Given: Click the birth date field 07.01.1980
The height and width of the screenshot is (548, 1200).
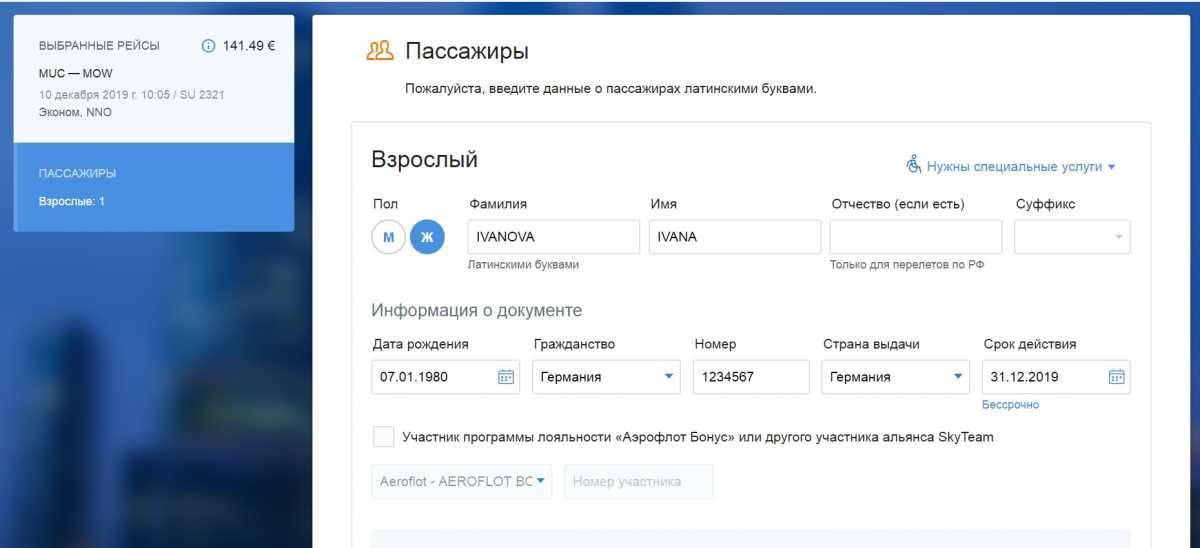Looking at the screenshot, I should click(x=445, y=377).
